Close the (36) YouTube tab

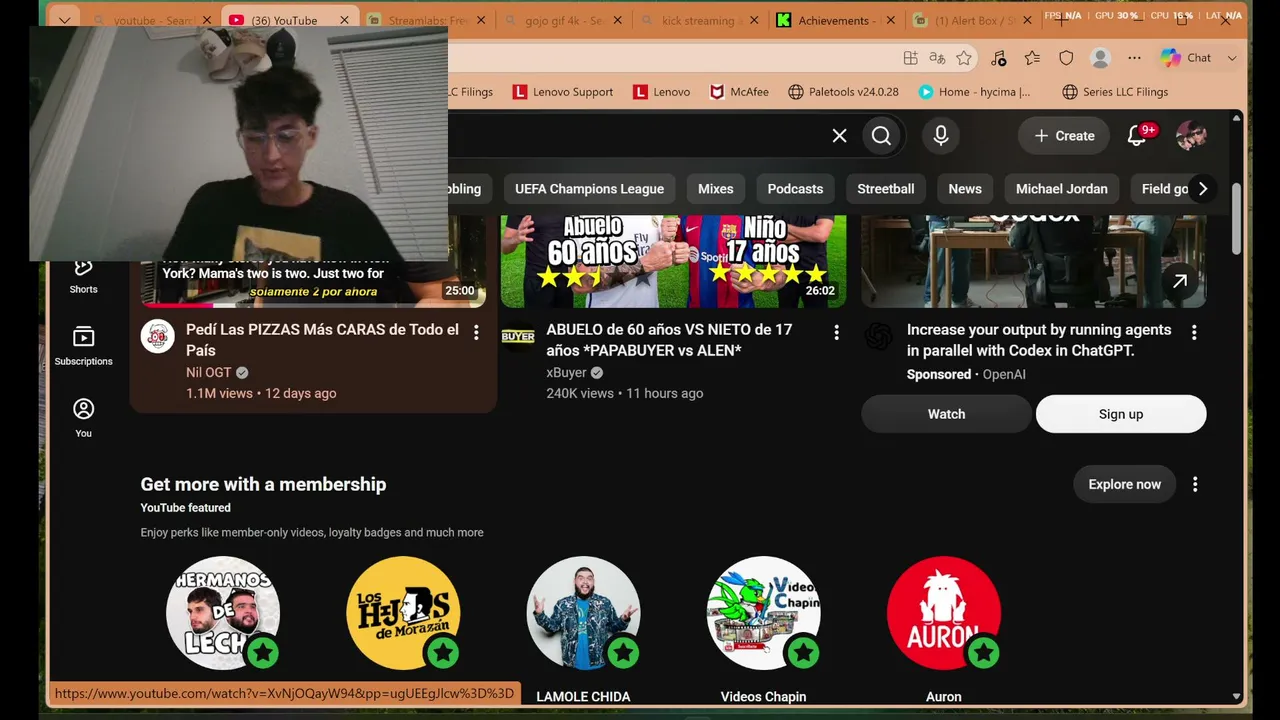(x=344, y=20)
